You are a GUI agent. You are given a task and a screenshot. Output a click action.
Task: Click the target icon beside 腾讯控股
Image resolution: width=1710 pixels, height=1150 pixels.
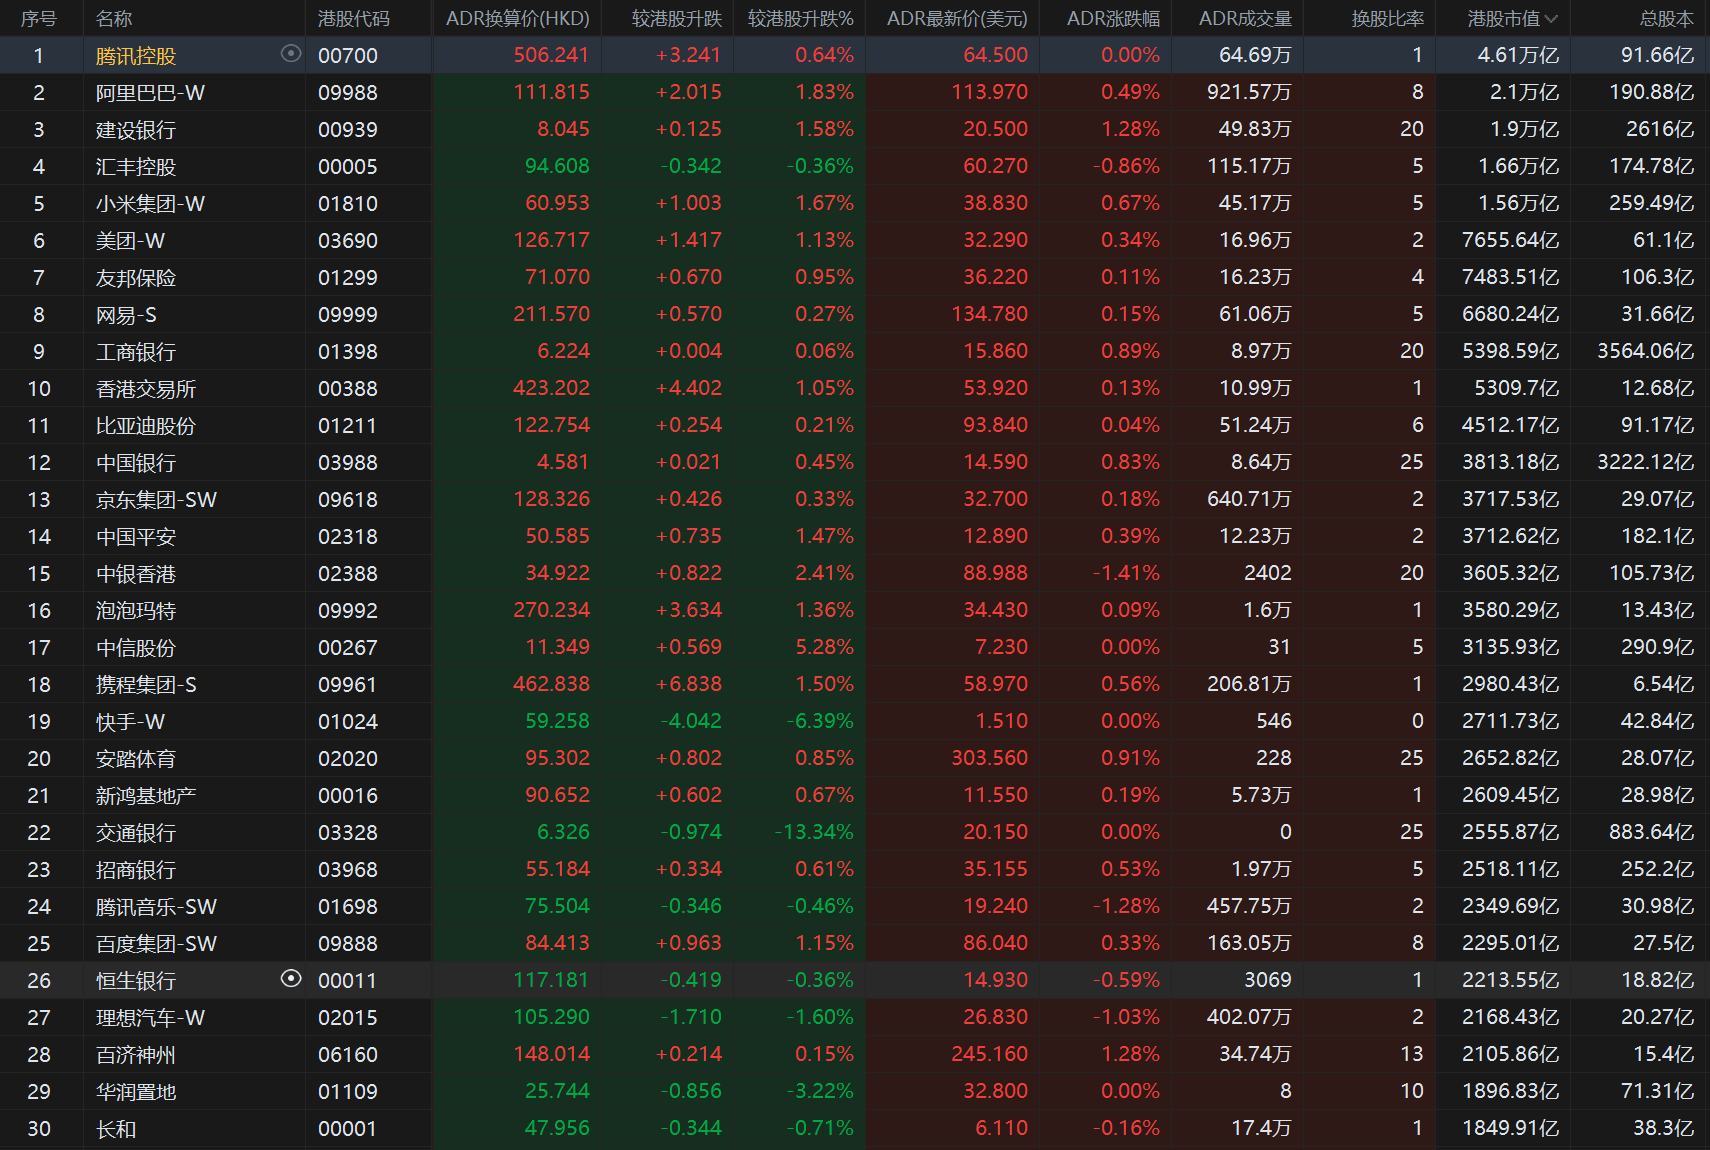coord(291,54)
